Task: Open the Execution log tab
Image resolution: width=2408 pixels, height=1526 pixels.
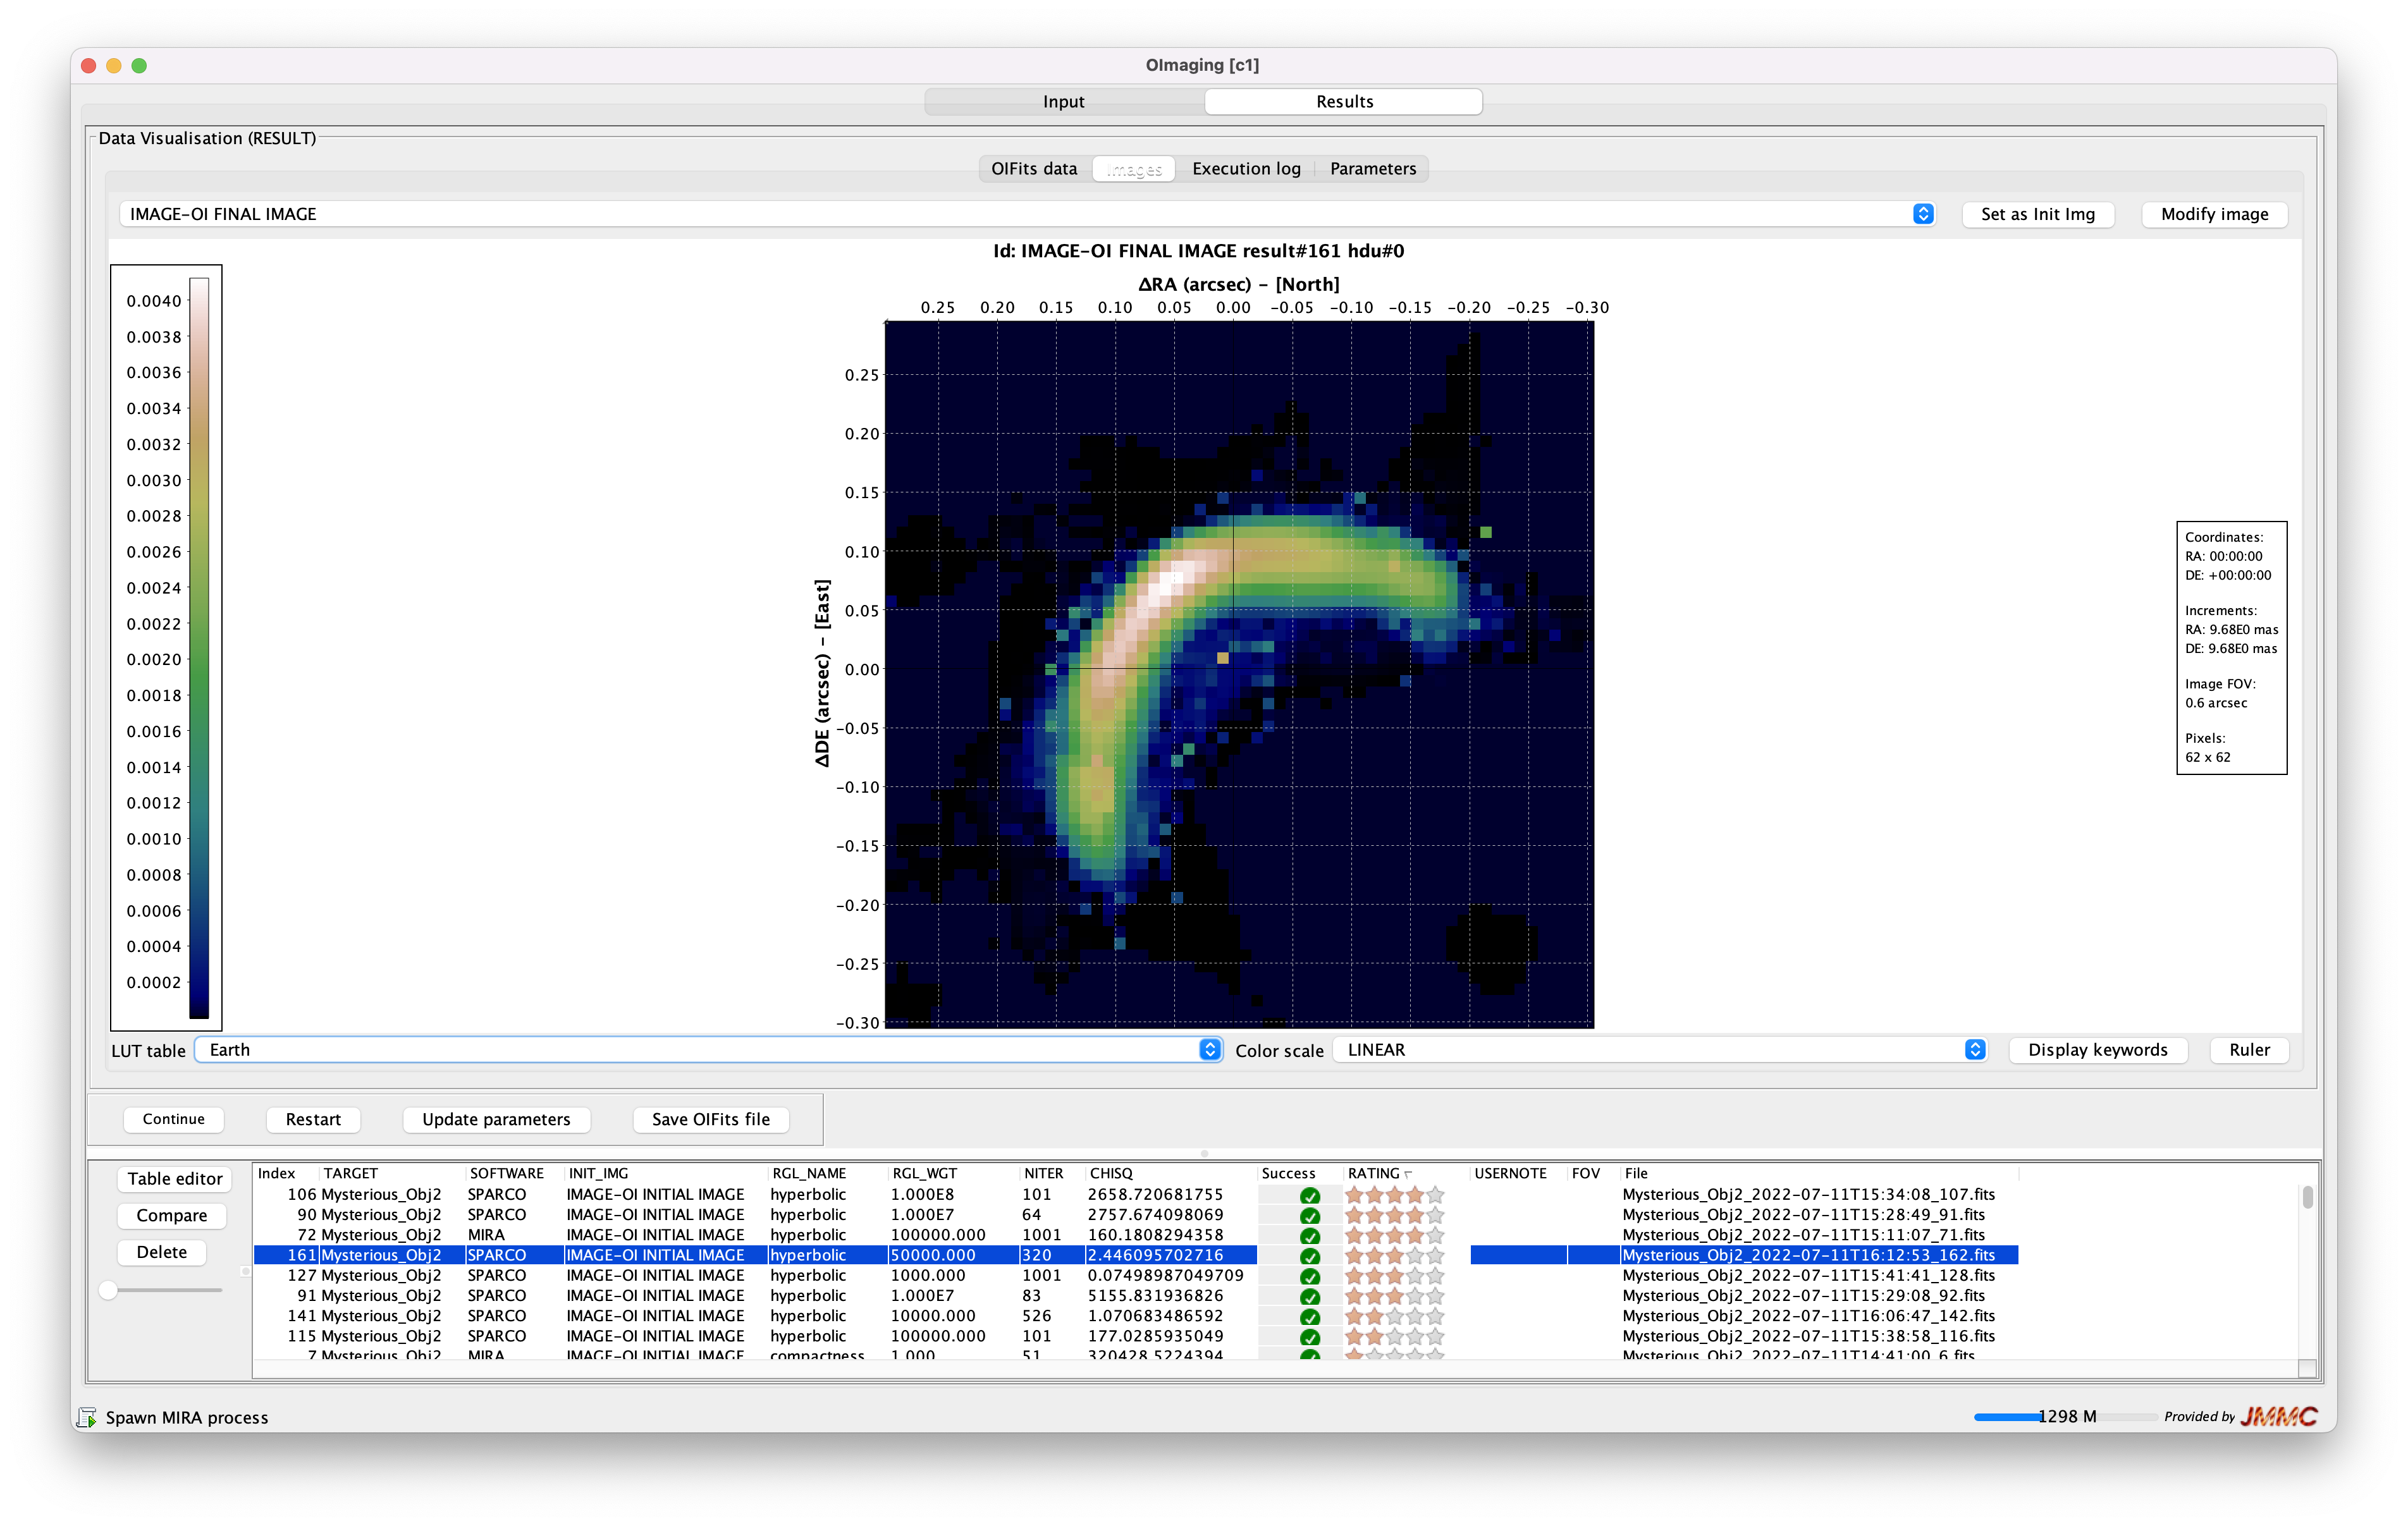Action: pos(1246,169)
